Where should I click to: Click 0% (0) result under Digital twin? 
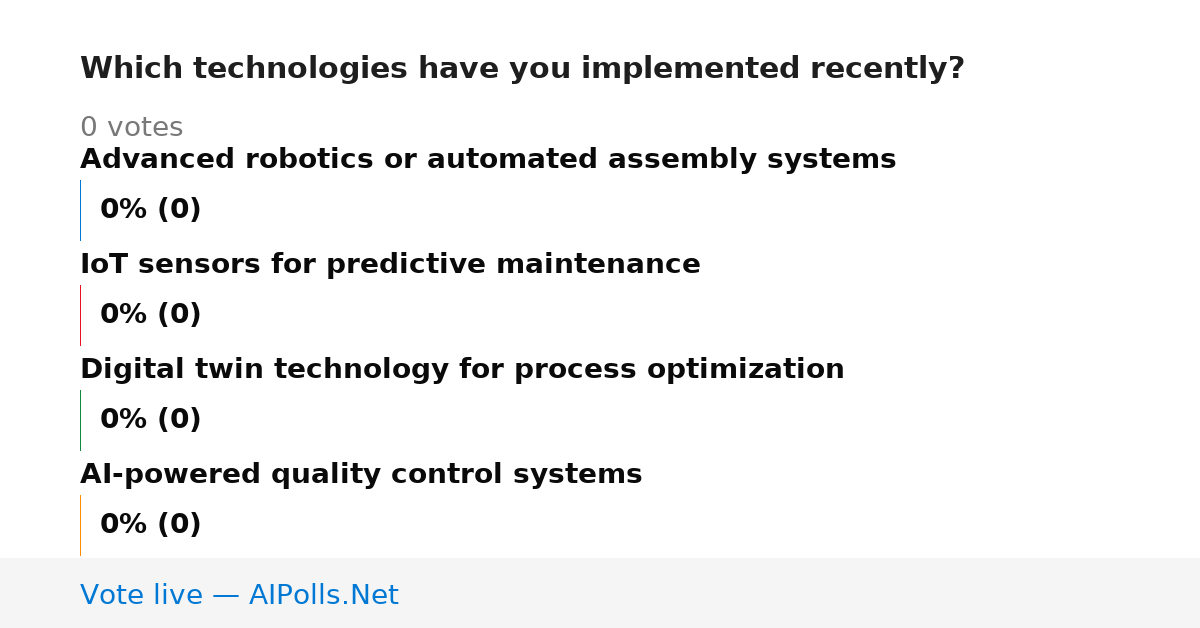click(x=150, y=420)
